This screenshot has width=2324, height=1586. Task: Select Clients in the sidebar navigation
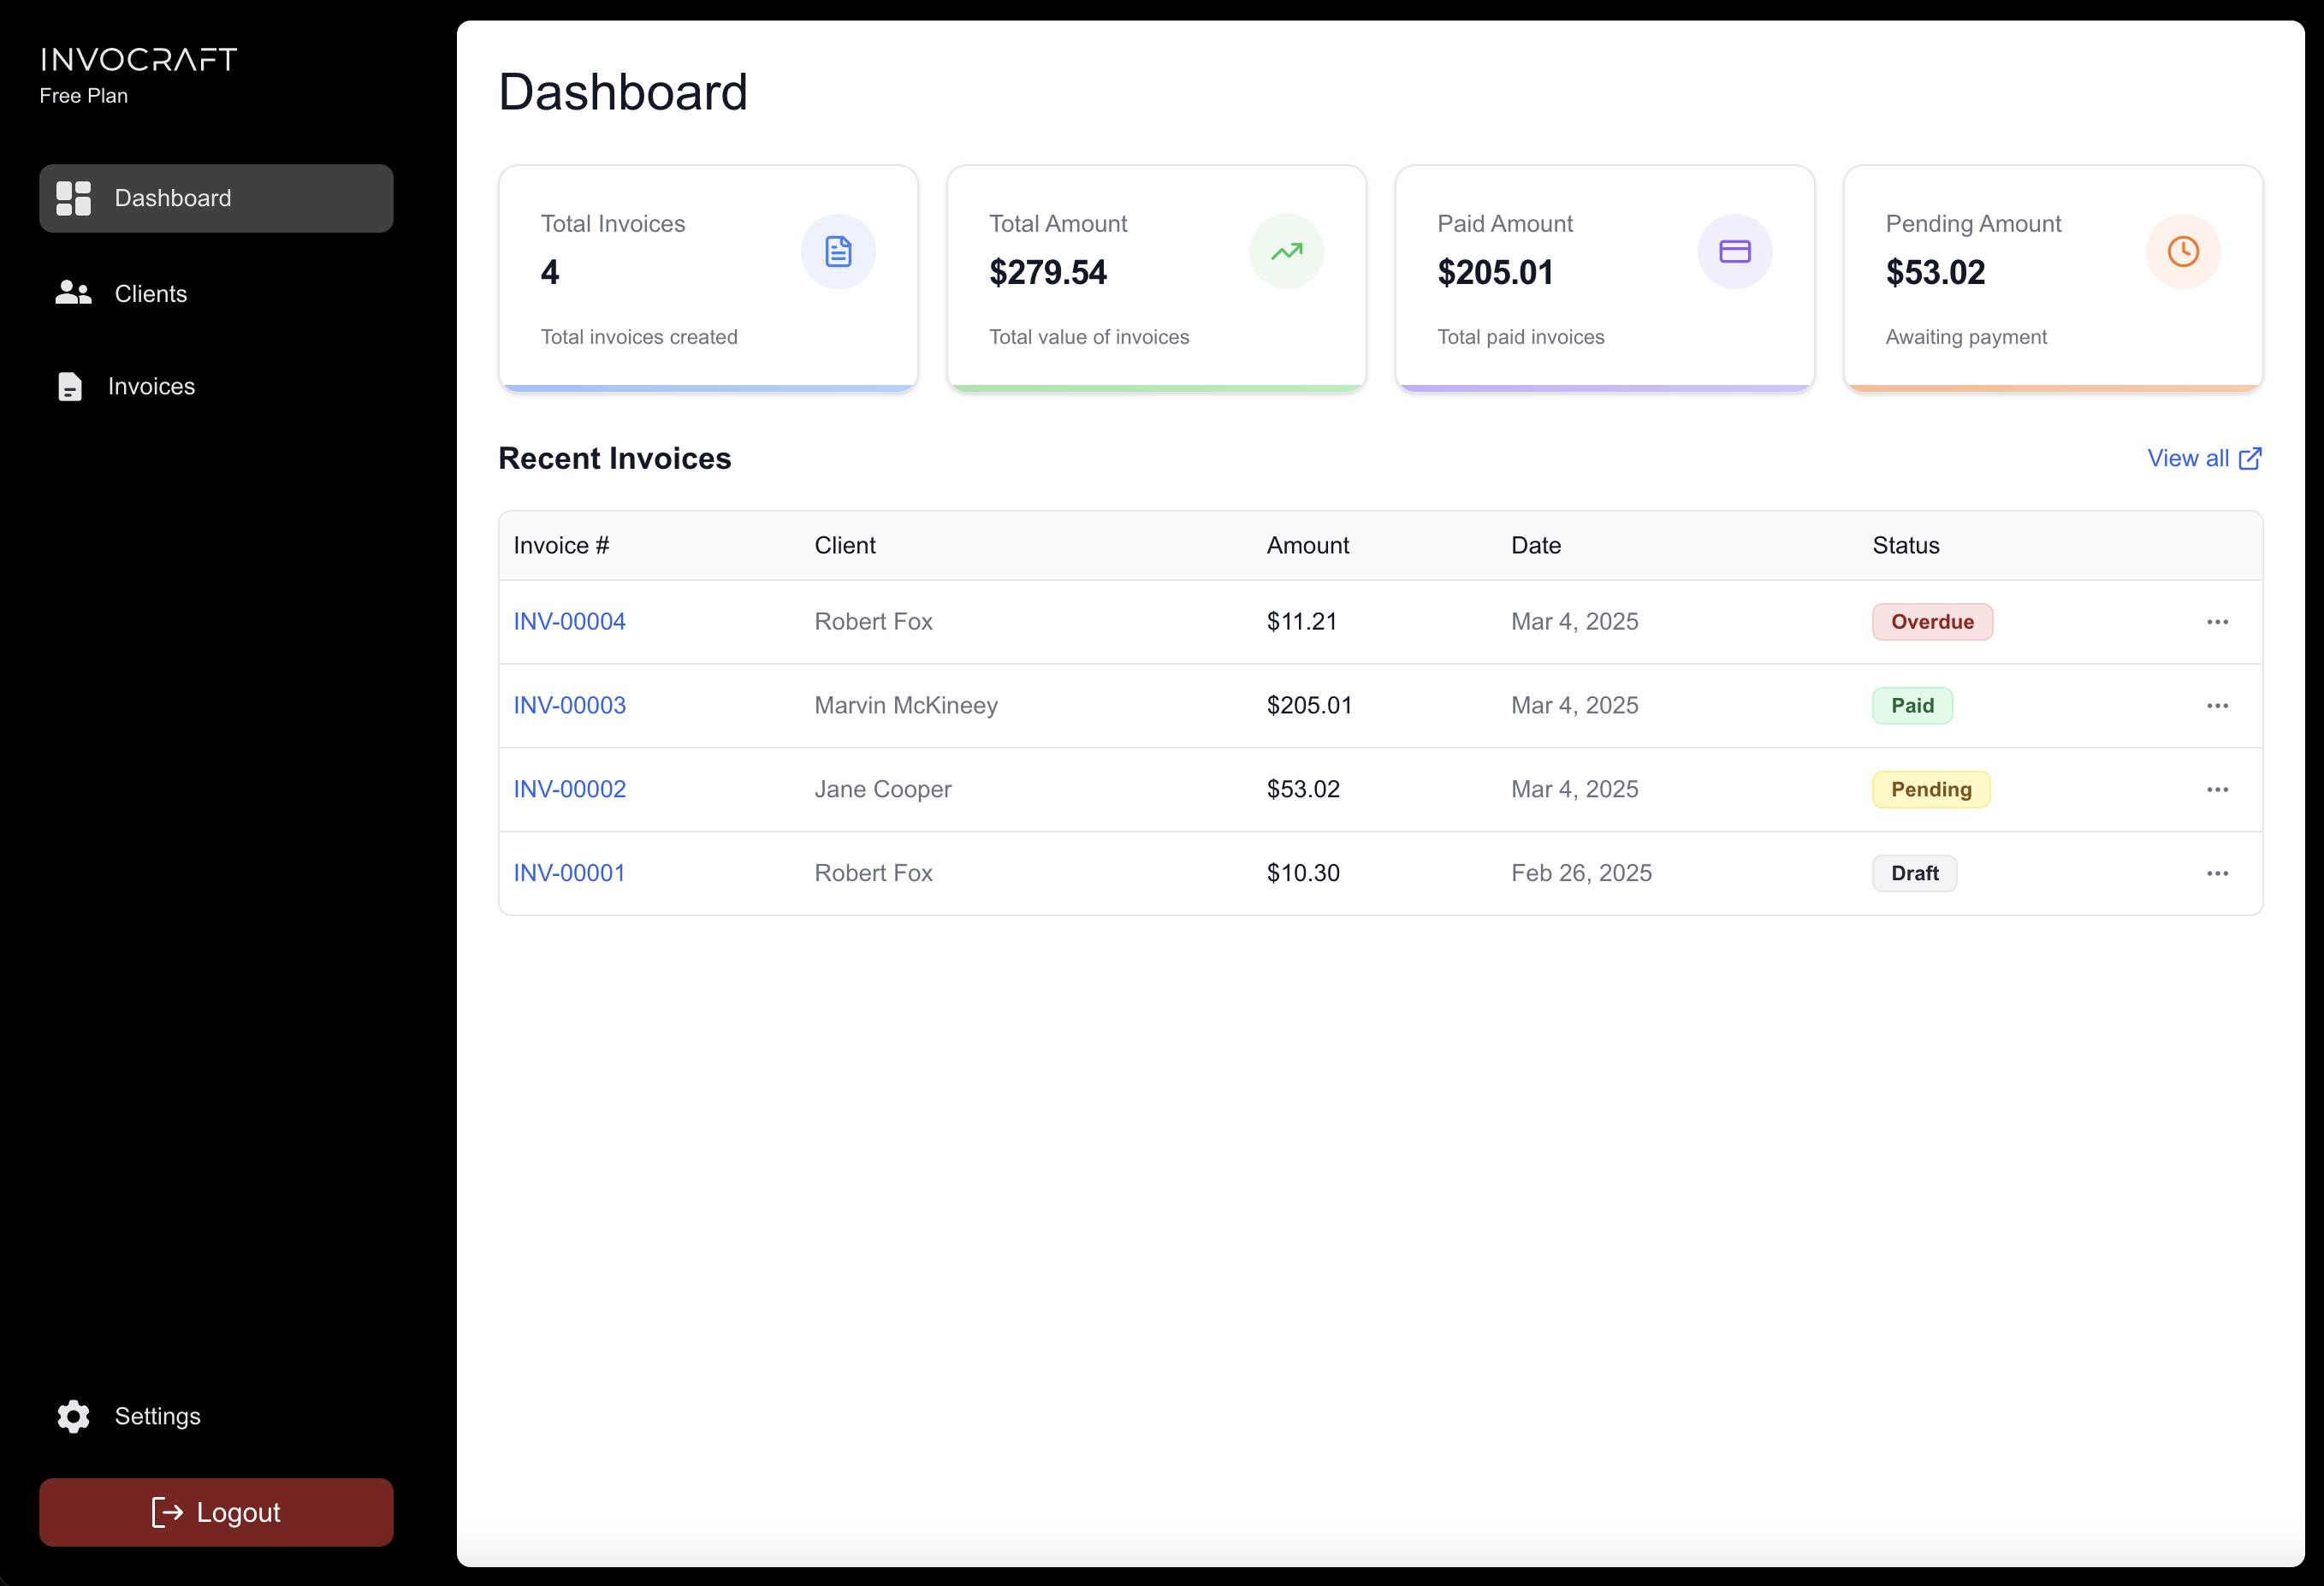(x=151, y=293)
